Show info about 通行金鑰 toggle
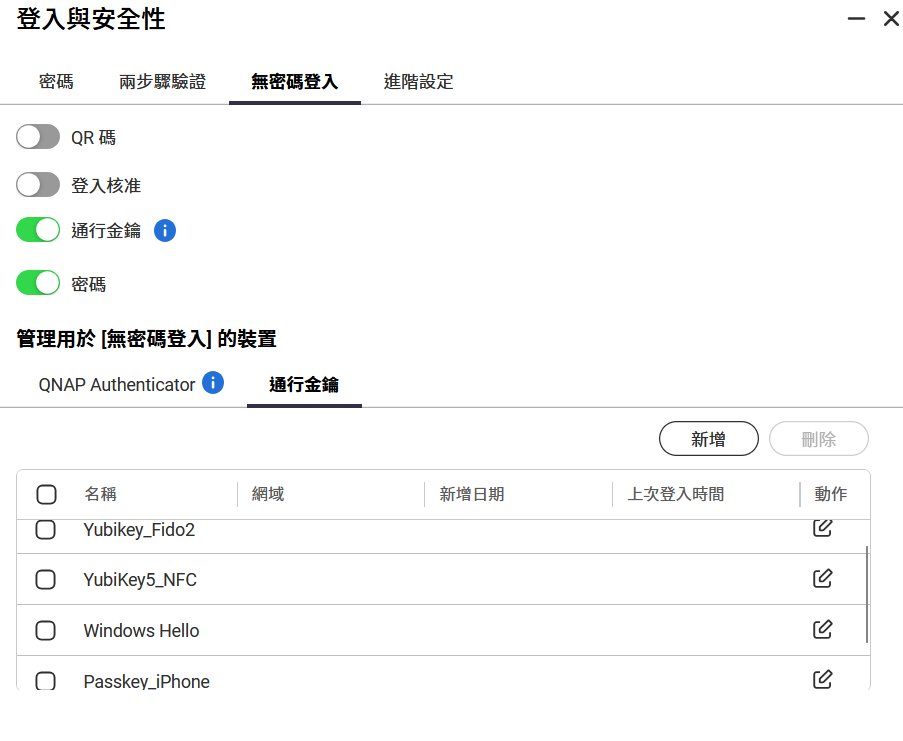903x741 pixels. (165, 231)
